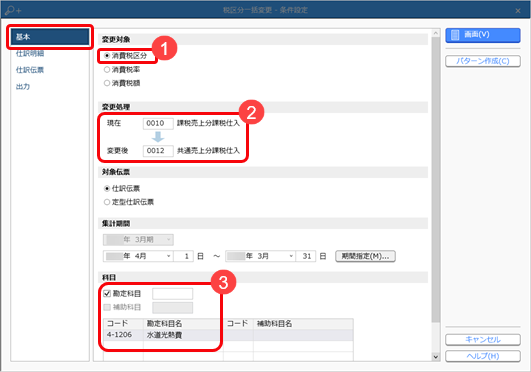Screen dimensions: 531x372
Task: Open the end month 3月 dropdown
Action: [x=260, y=256]
